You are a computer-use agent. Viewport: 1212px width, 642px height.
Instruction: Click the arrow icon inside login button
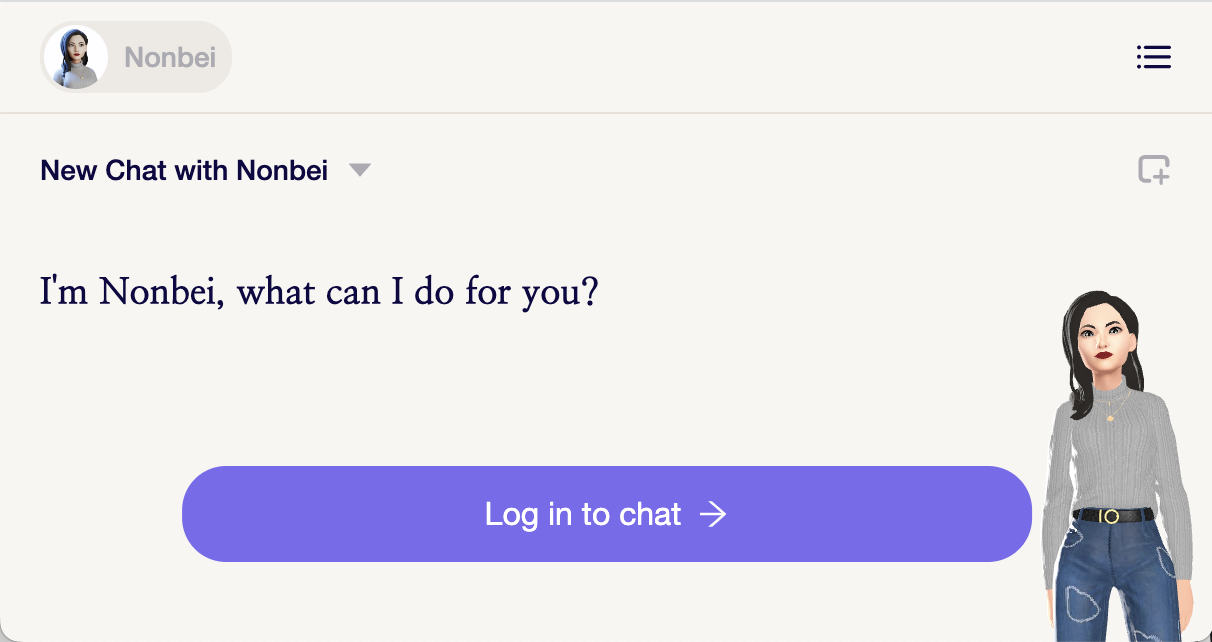coord(713,514)
